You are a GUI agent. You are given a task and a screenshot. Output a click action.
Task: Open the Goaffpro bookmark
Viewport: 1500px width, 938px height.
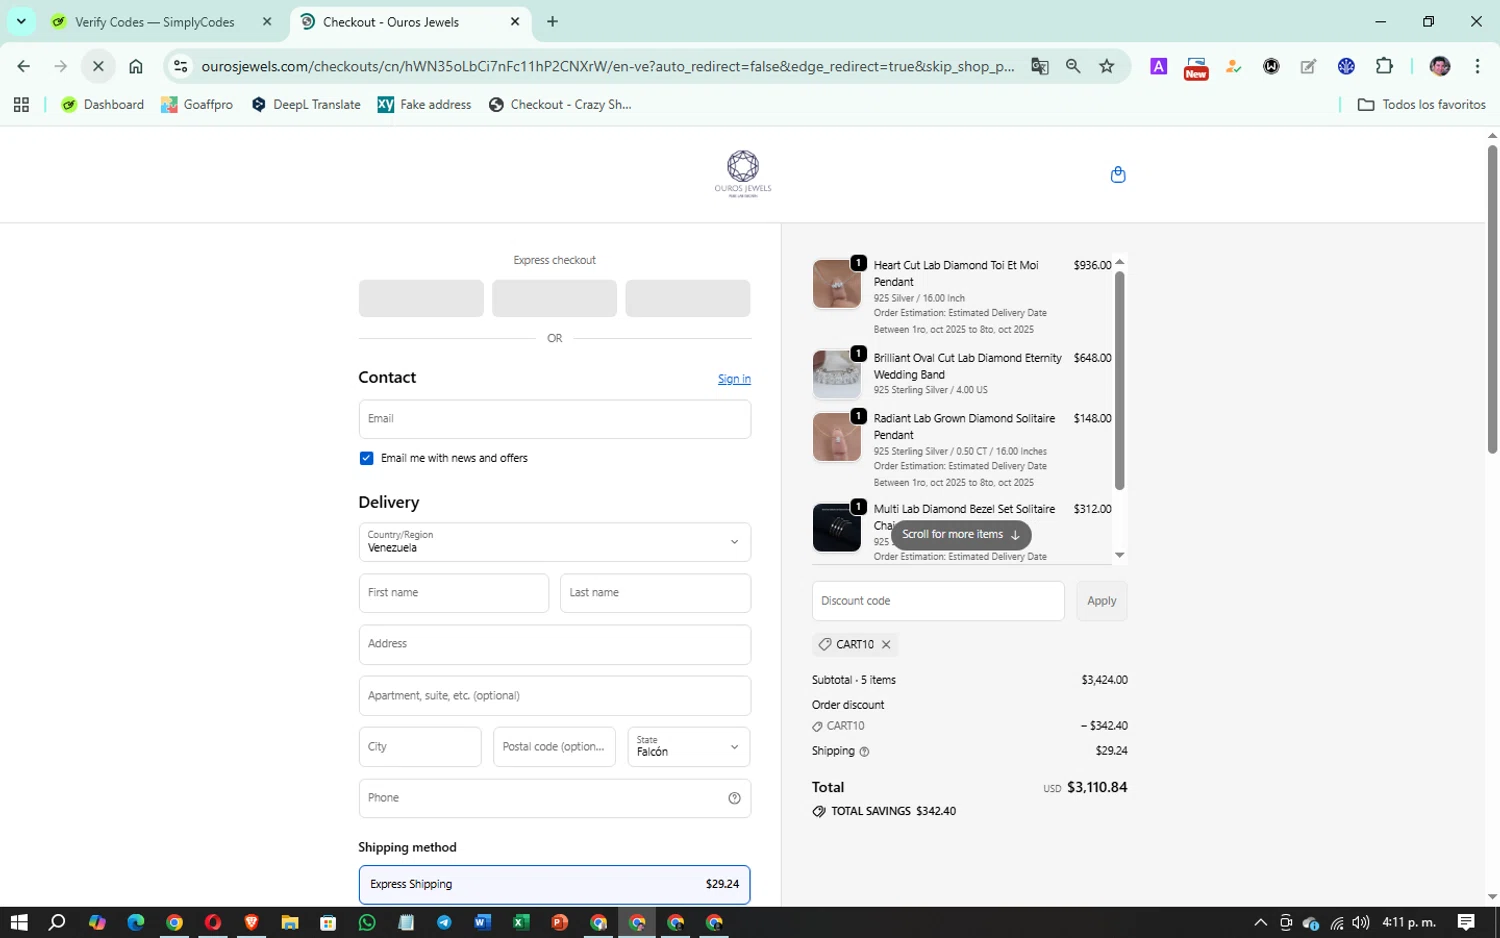point(197,104)
